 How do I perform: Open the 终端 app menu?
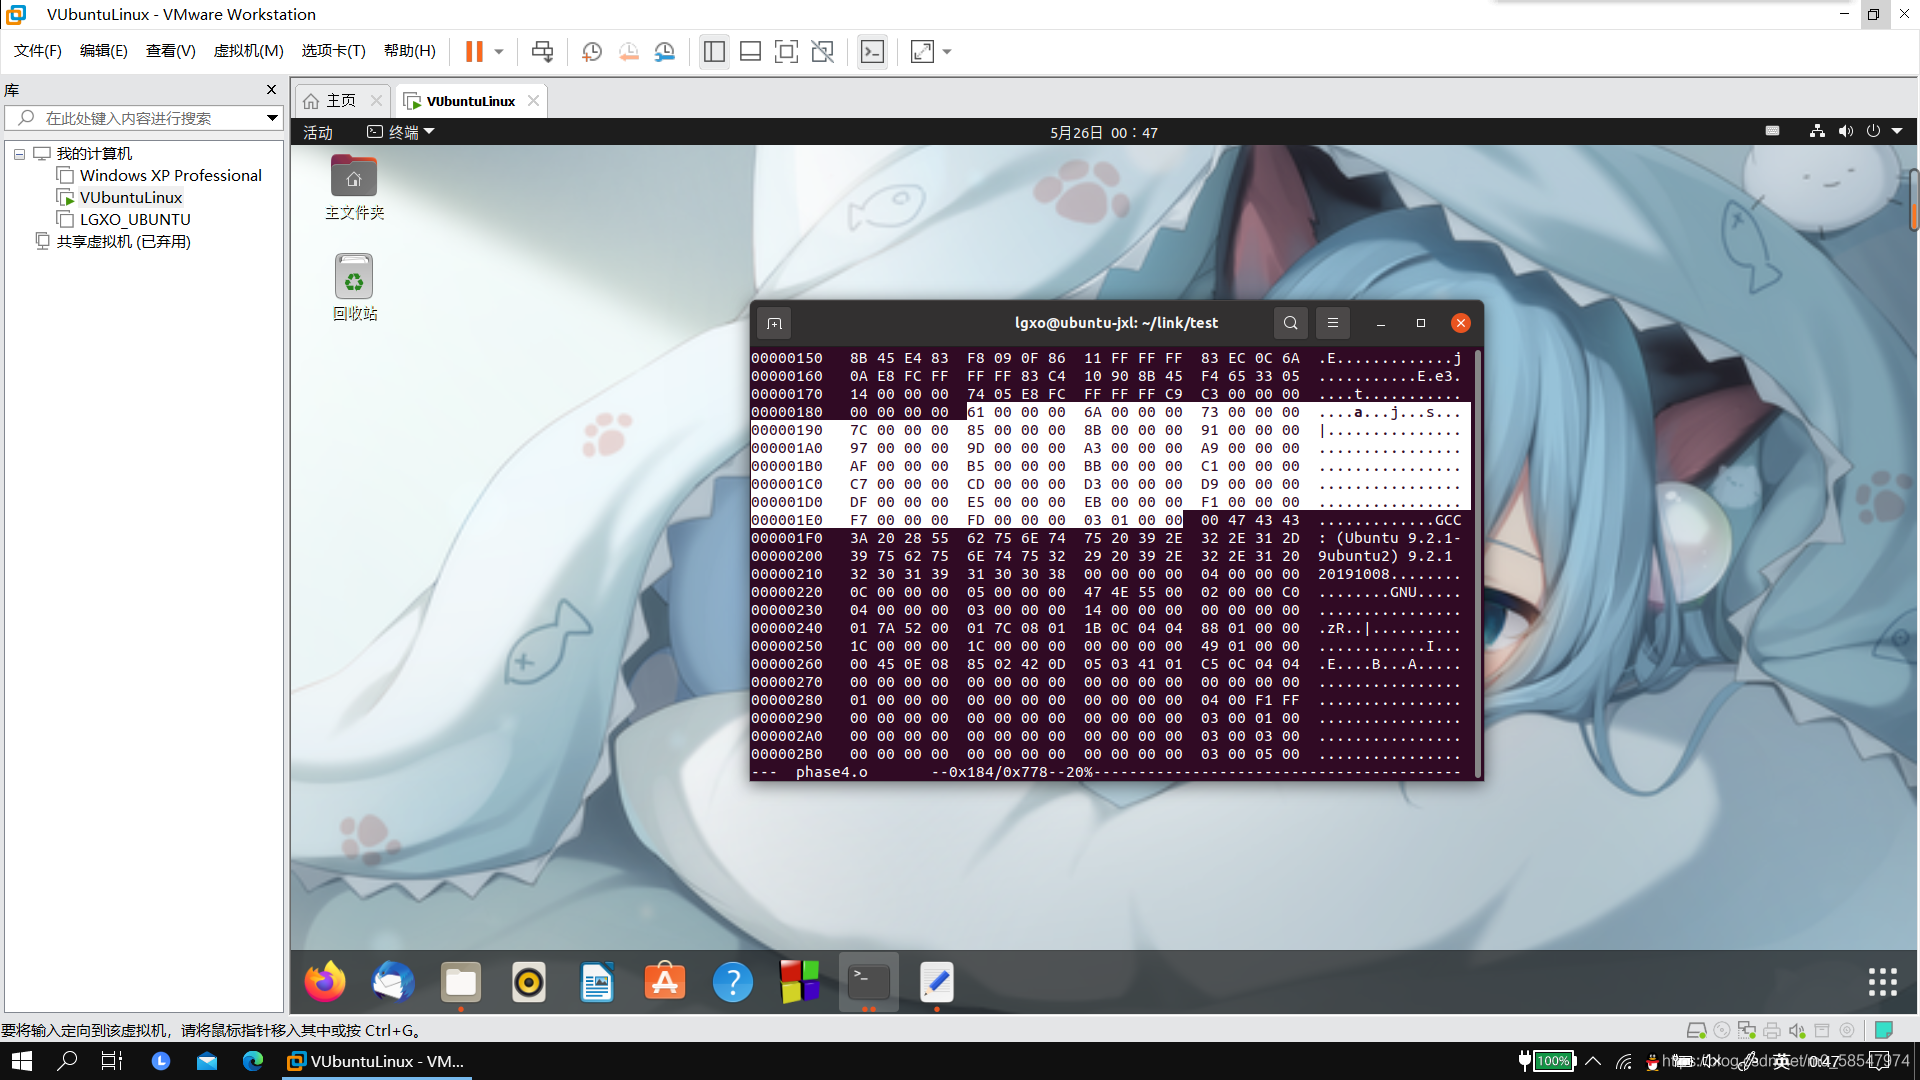(401, 132)
